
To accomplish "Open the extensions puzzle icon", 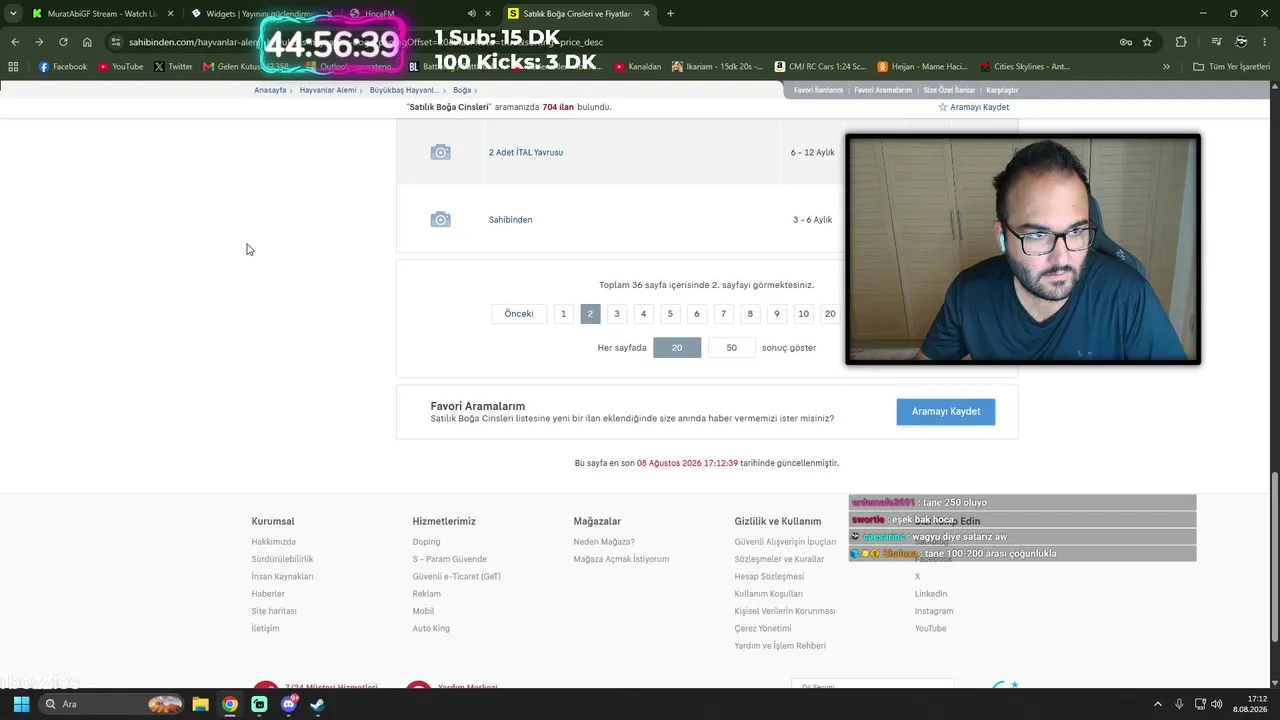I will pyautogui.click(x=1181, y=42).
